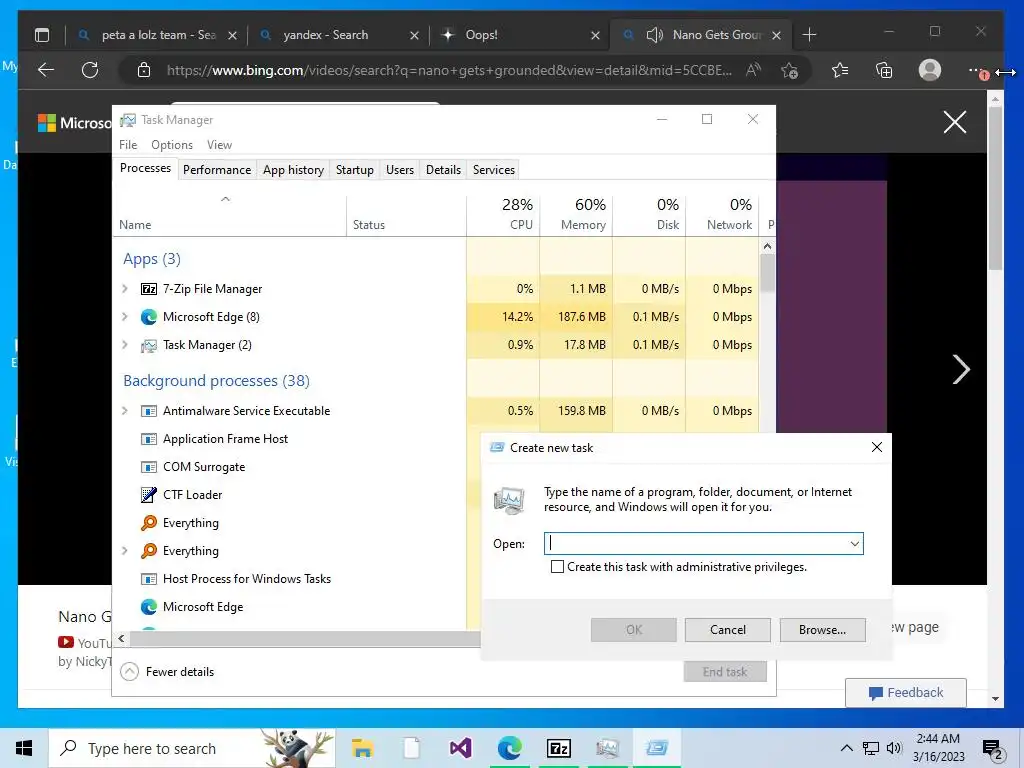Click the Read aloud icon in address bar
1024x768 pixels.
tap(753, 70)
